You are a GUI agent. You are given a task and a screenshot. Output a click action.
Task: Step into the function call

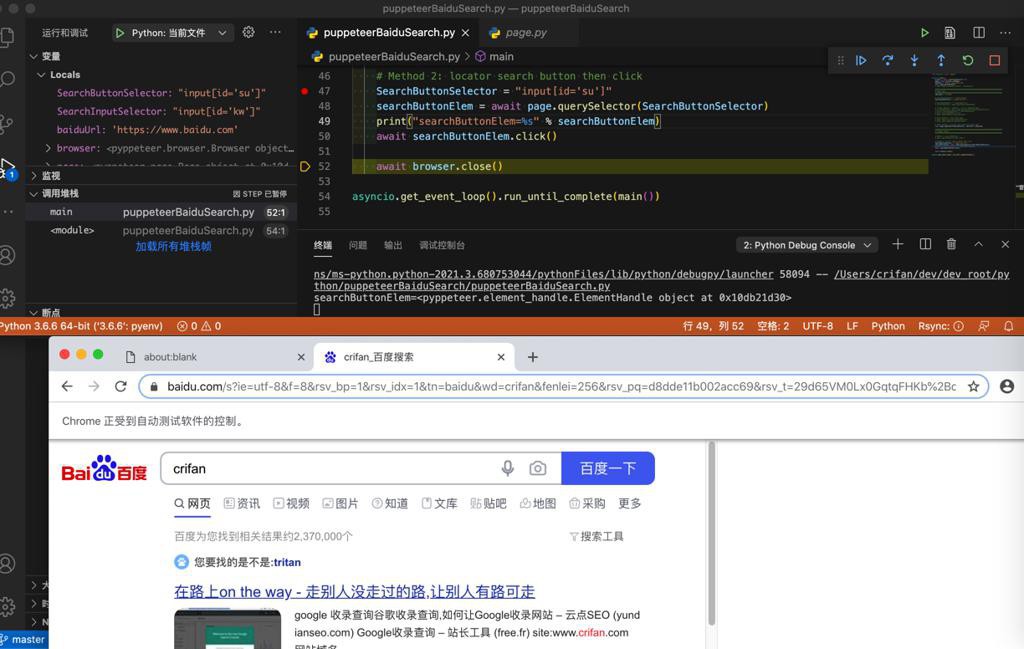point(914,61)
